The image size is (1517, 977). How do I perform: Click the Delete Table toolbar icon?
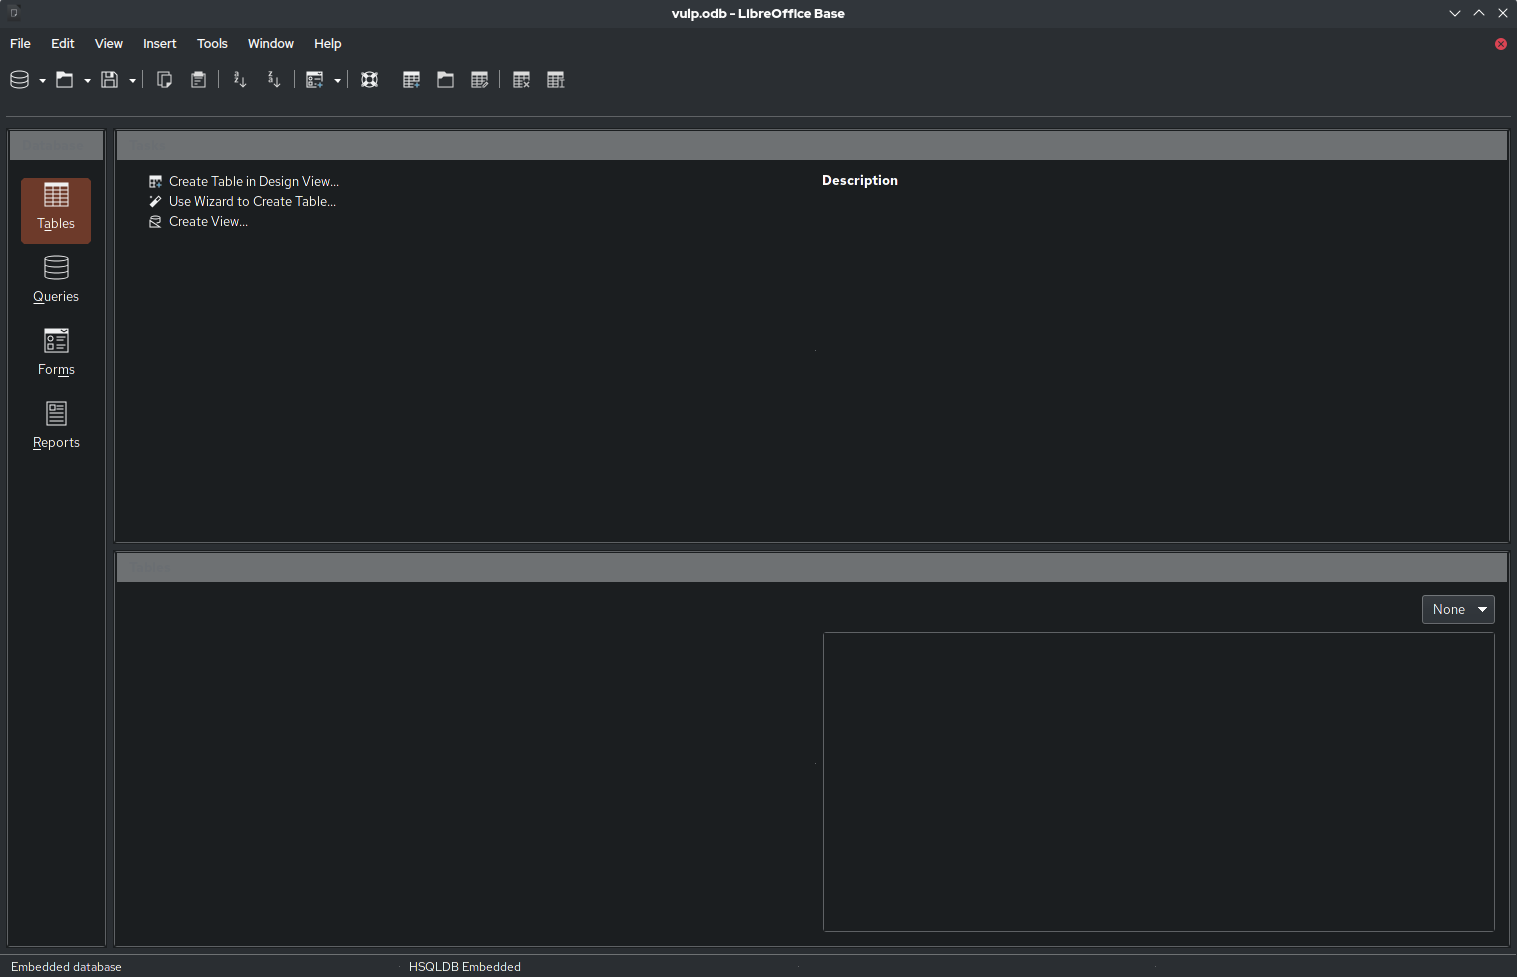tap(521, 80)
